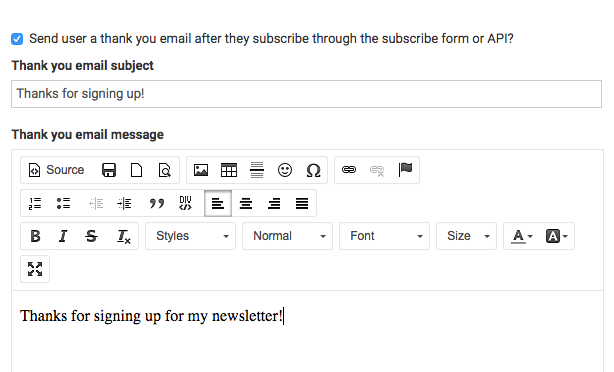The height and width of the screenshot is (372, 614).
Task: Insert special character with the Omega icon
Action: [313, 170]
